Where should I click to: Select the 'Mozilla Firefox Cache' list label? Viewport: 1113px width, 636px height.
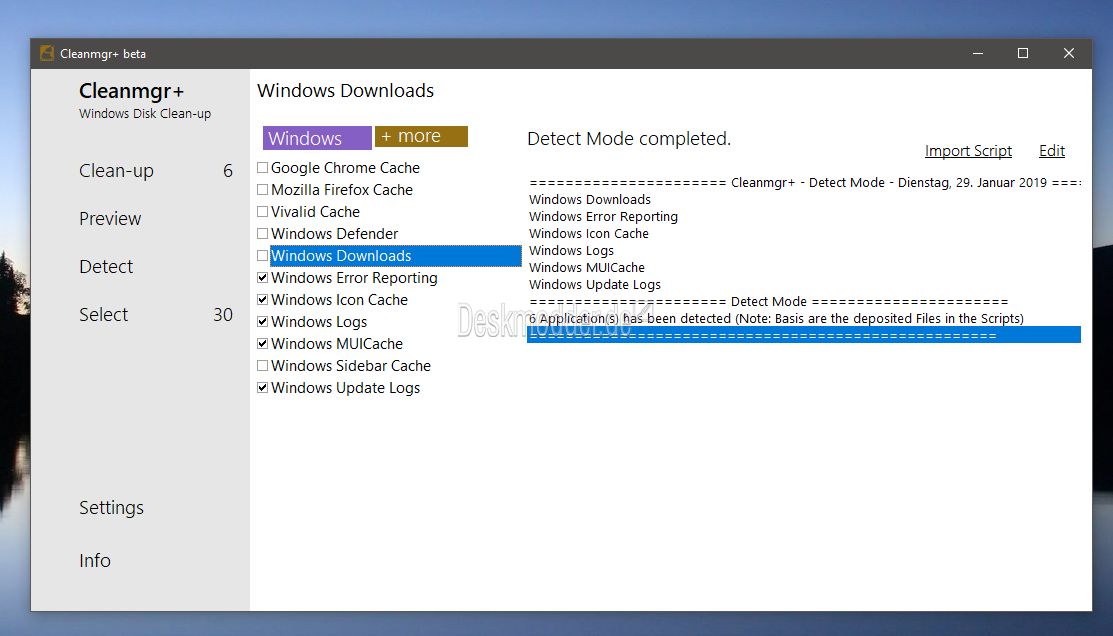pos(341,190)
